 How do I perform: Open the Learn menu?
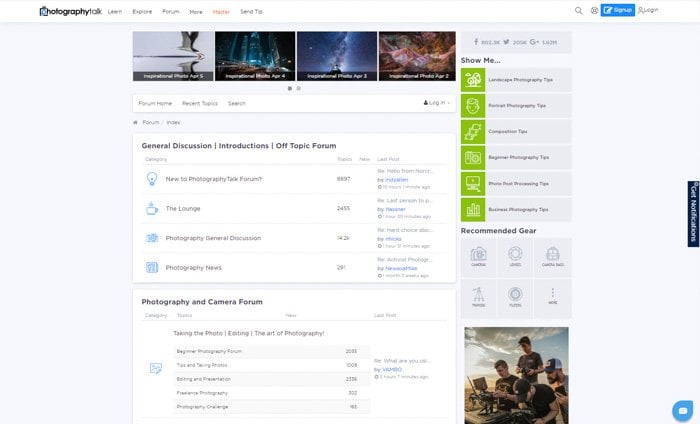click(115, 12)
